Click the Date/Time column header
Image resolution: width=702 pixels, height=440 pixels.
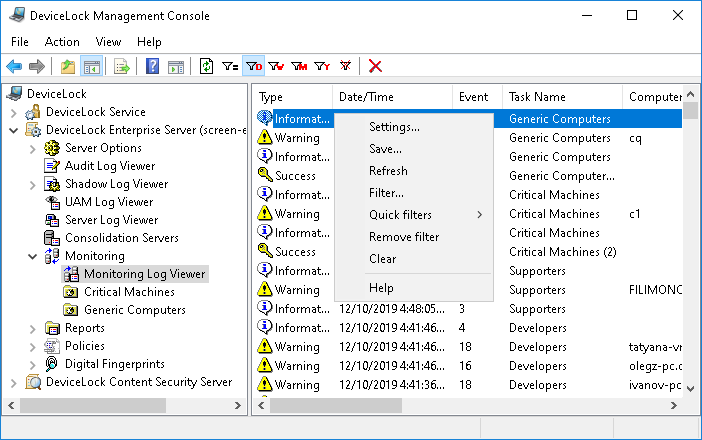(x=366, y=97)
